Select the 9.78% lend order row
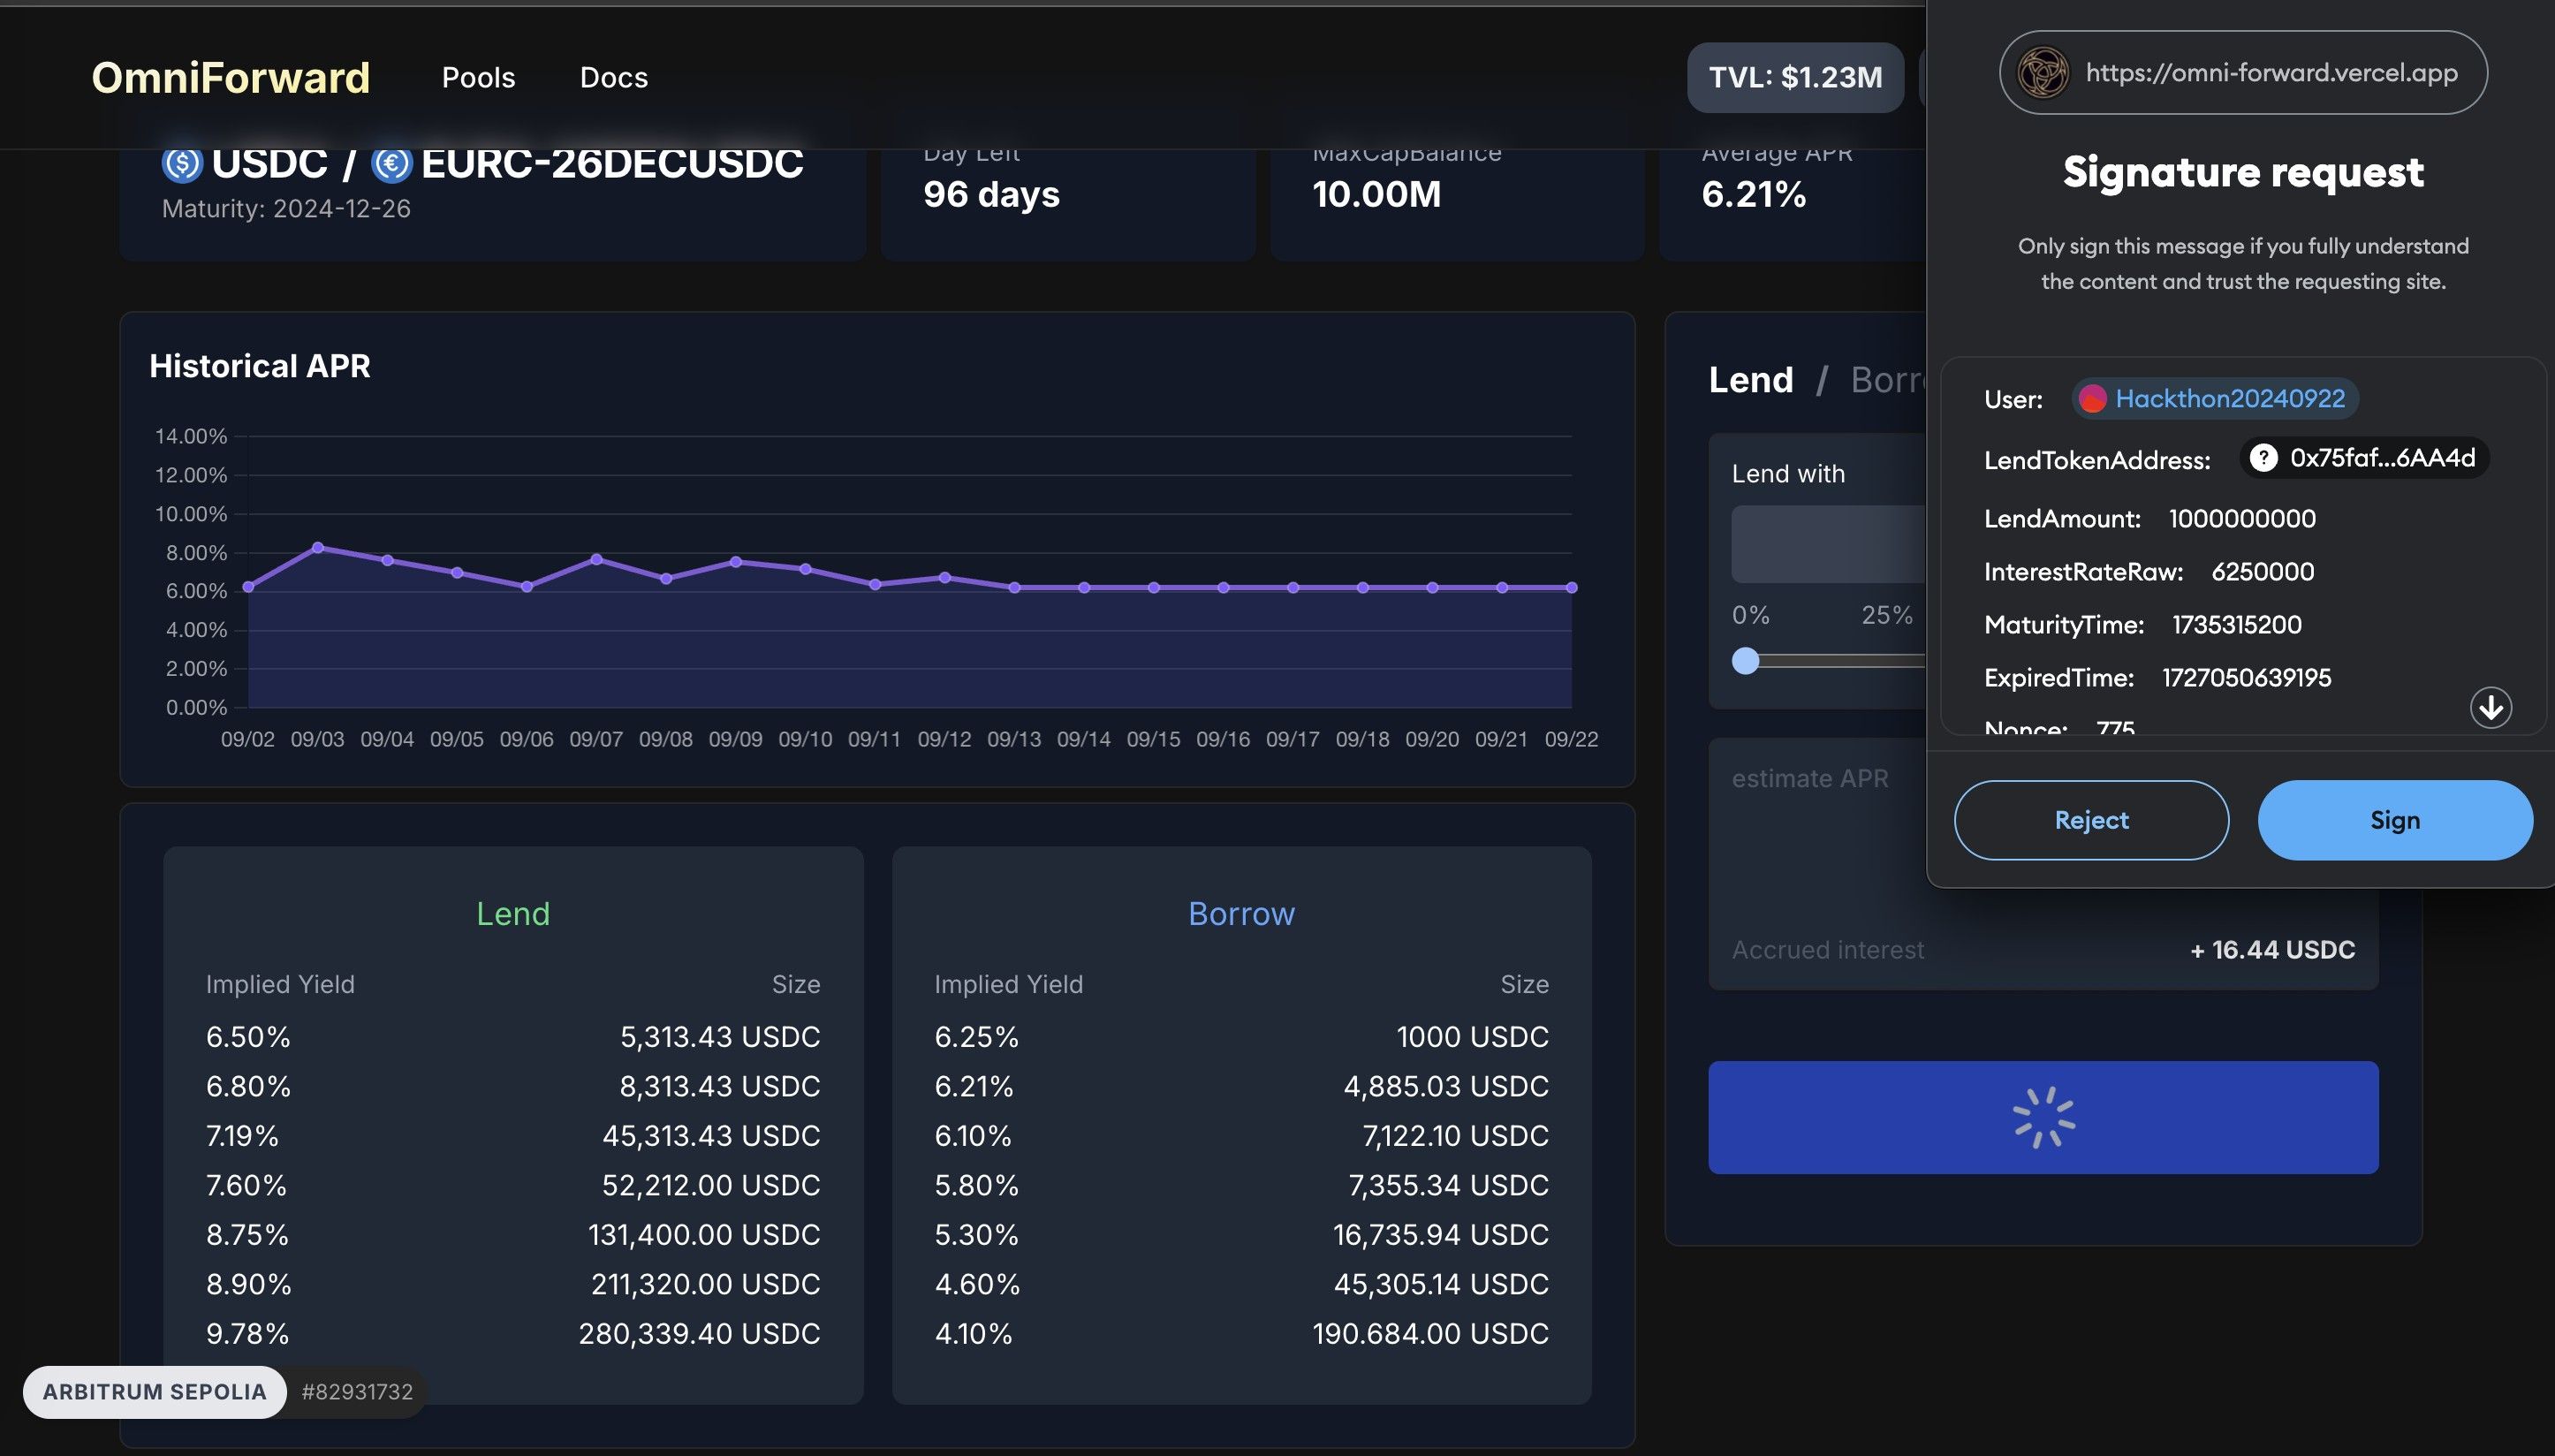2555x1456 pixels. (513, 1334)
